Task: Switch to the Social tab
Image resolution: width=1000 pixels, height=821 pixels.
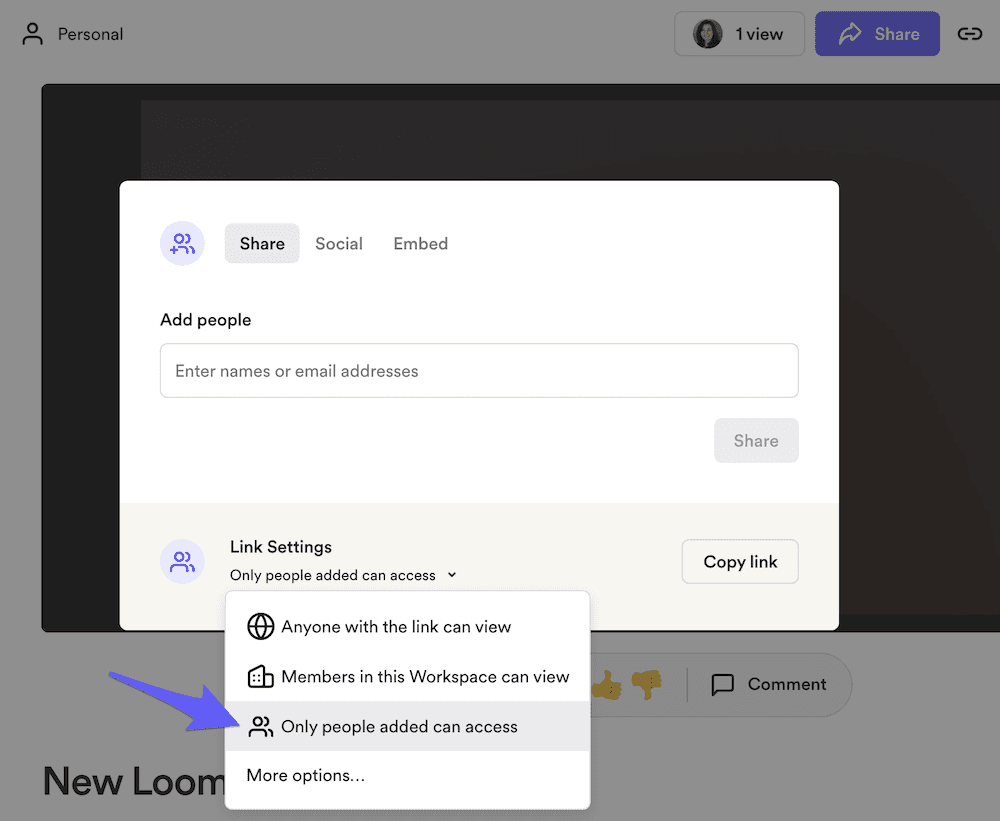Action: (x=339, y=243)
